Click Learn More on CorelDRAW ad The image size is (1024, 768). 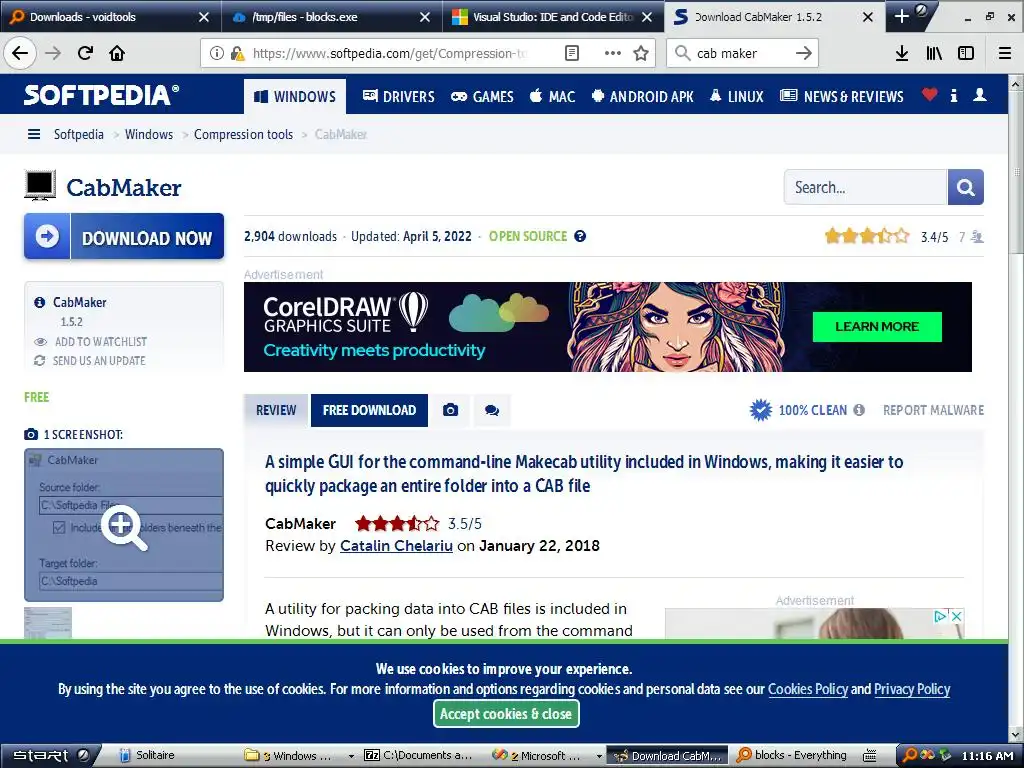click(877, 327)
